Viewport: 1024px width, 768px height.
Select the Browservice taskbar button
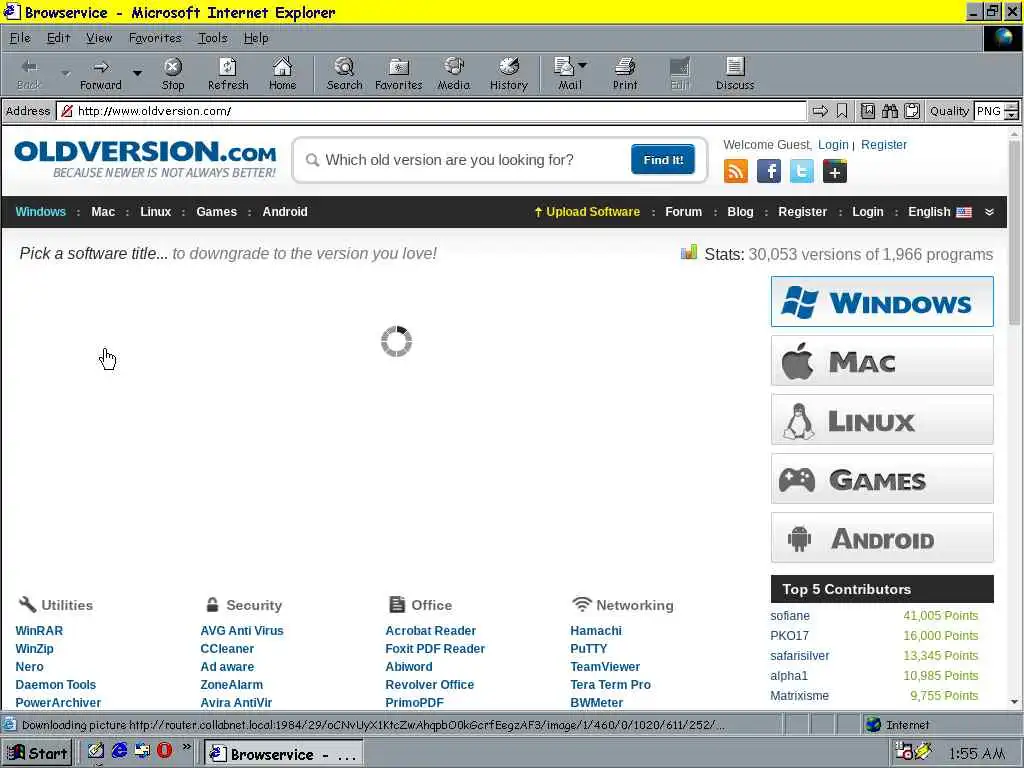point(283,754)
